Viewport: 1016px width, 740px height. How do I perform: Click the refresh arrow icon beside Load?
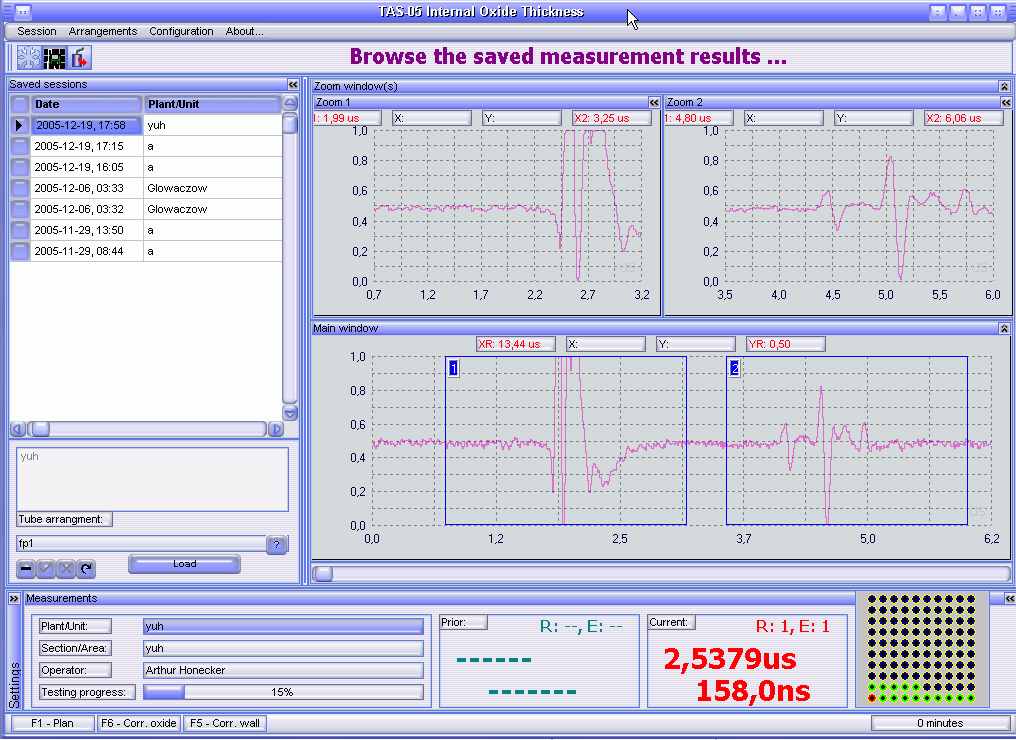86,569
